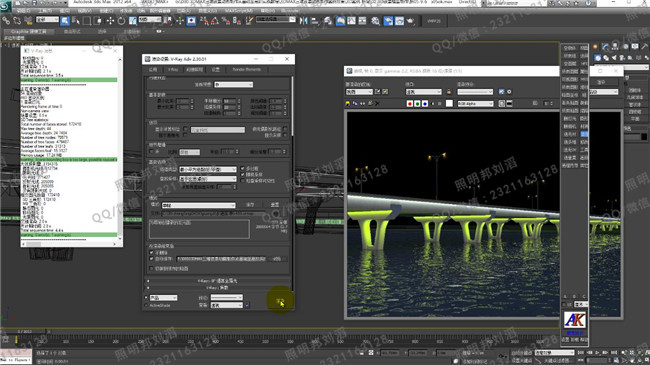The width and height of the screenshot is (650, 365).
Task: Open the RGB Alpha channel dropdown
Action: coord(475,103)
